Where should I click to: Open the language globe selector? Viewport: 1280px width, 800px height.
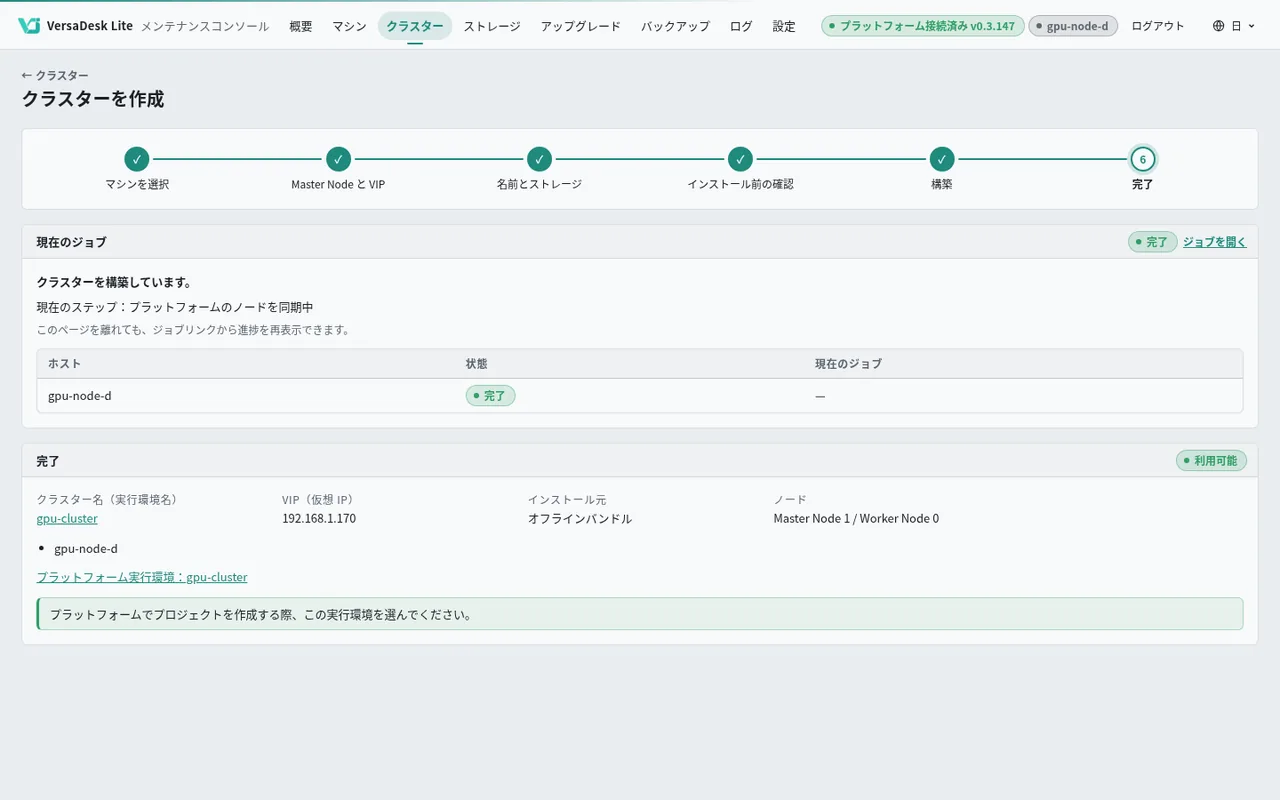pyautogui.click(x=1233, y=26)
